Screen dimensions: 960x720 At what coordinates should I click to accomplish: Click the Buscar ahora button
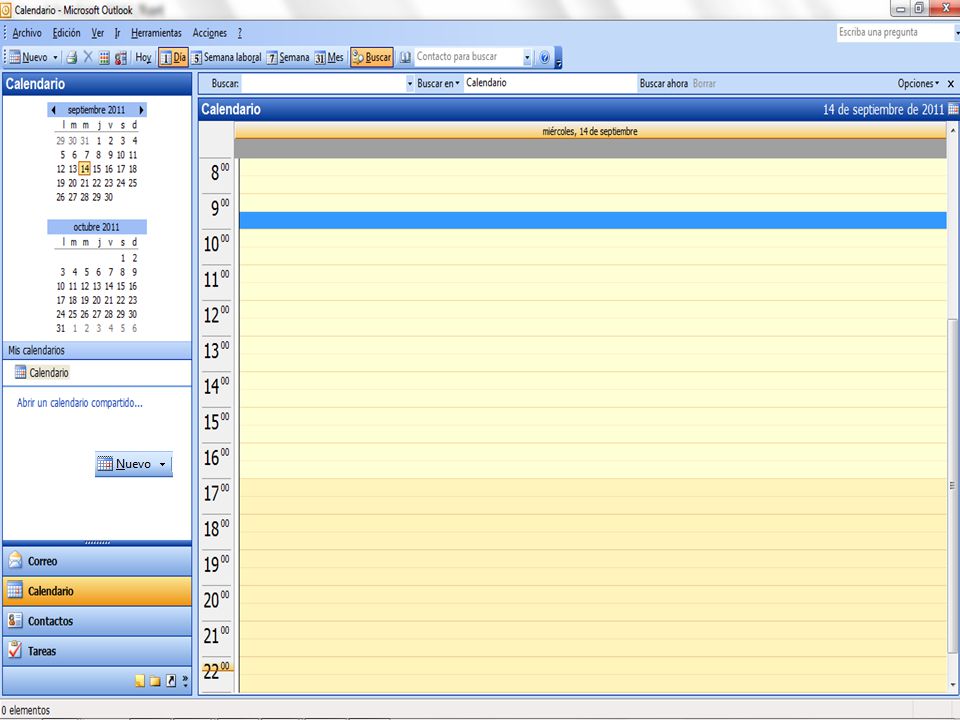pos(664,83)
